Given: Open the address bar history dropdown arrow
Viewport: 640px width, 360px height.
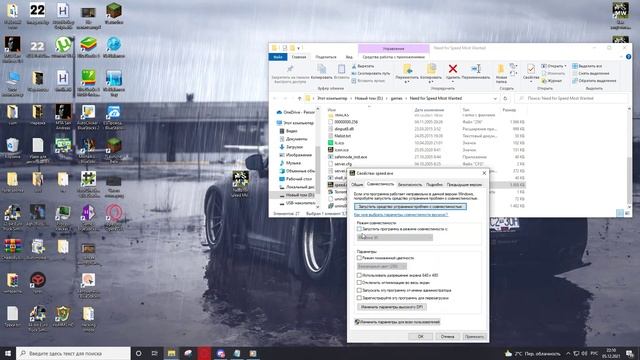Looking at the screenshot, I should tap(495, 98).
